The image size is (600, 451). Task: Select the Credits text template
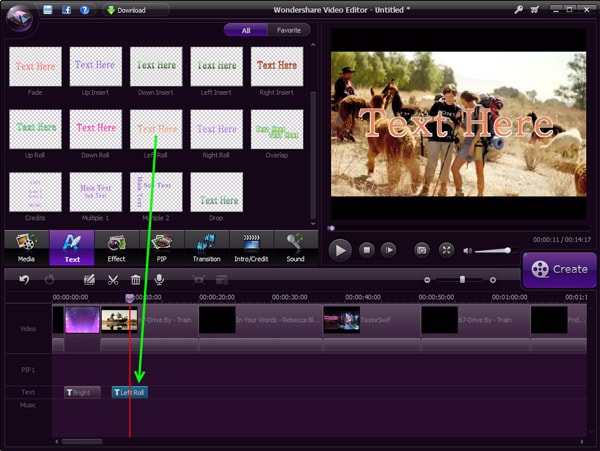tap(35, 192)
